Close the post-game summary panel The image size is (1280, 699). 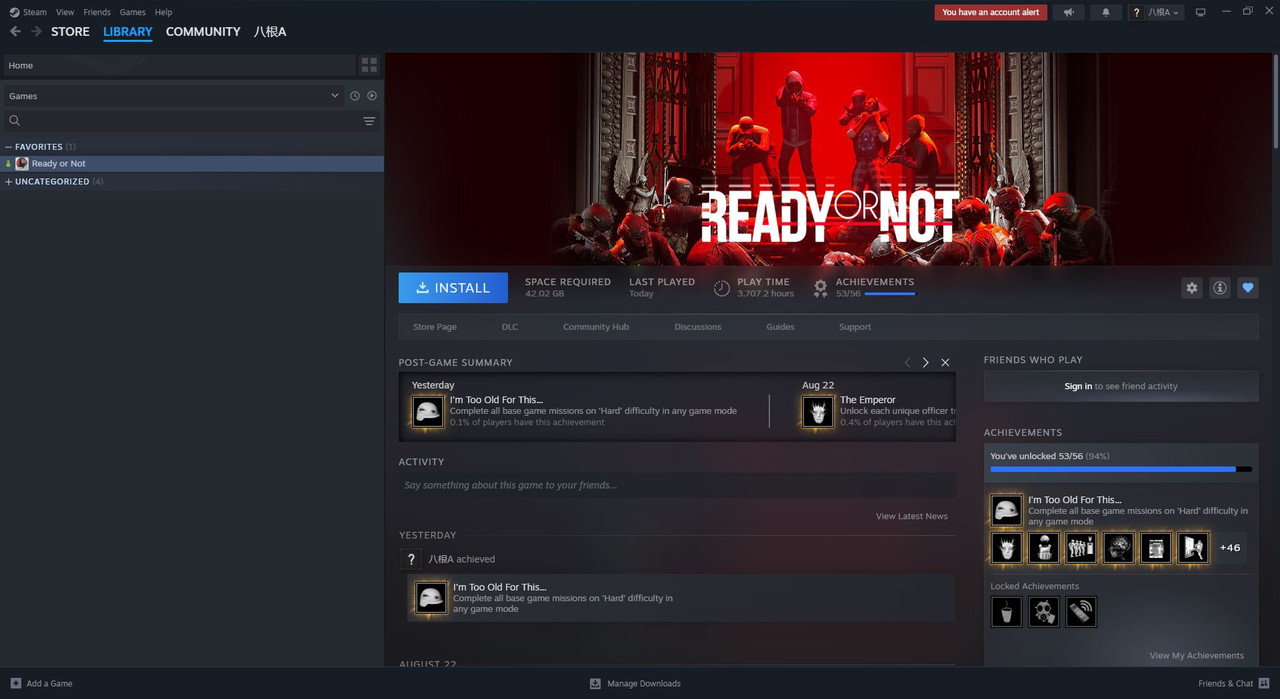coord(945,362)
